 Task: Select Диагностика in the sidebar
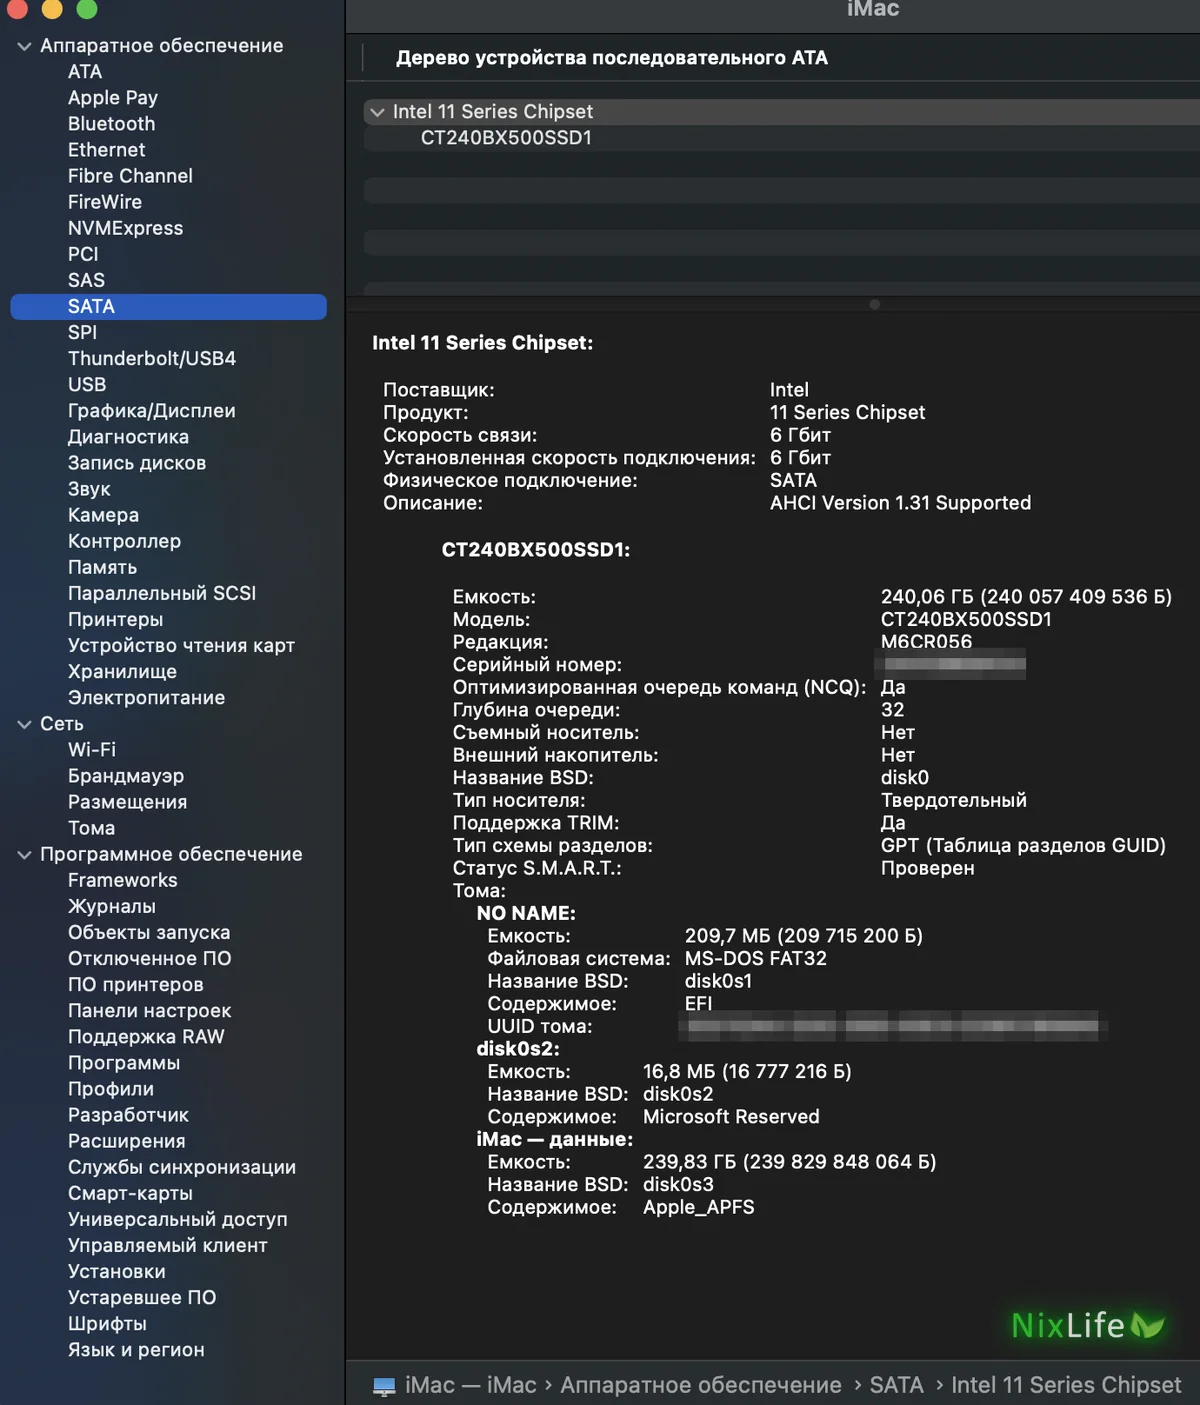(x=128, y=437)
